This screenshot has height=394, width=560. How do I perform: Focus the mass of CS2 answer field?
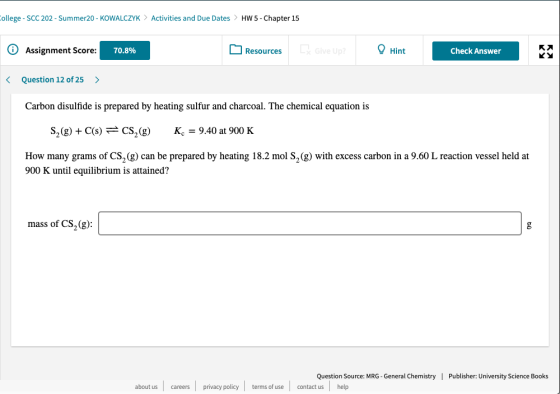click(310, 223)
